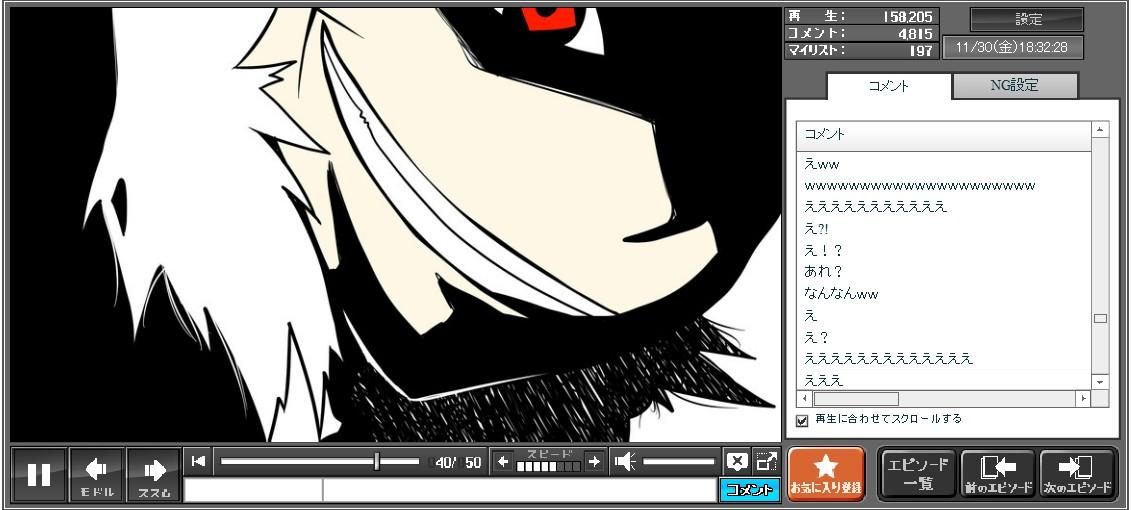Uncheck 再生に合わせてスクロールする checkbox
The image size is (1131, 510).
(802, 421)
